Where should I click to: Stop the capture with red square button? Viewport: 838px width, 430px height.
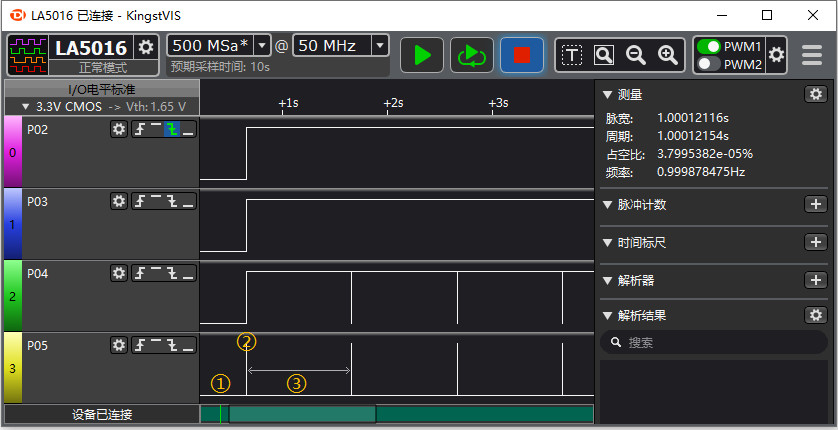point(521,55)
